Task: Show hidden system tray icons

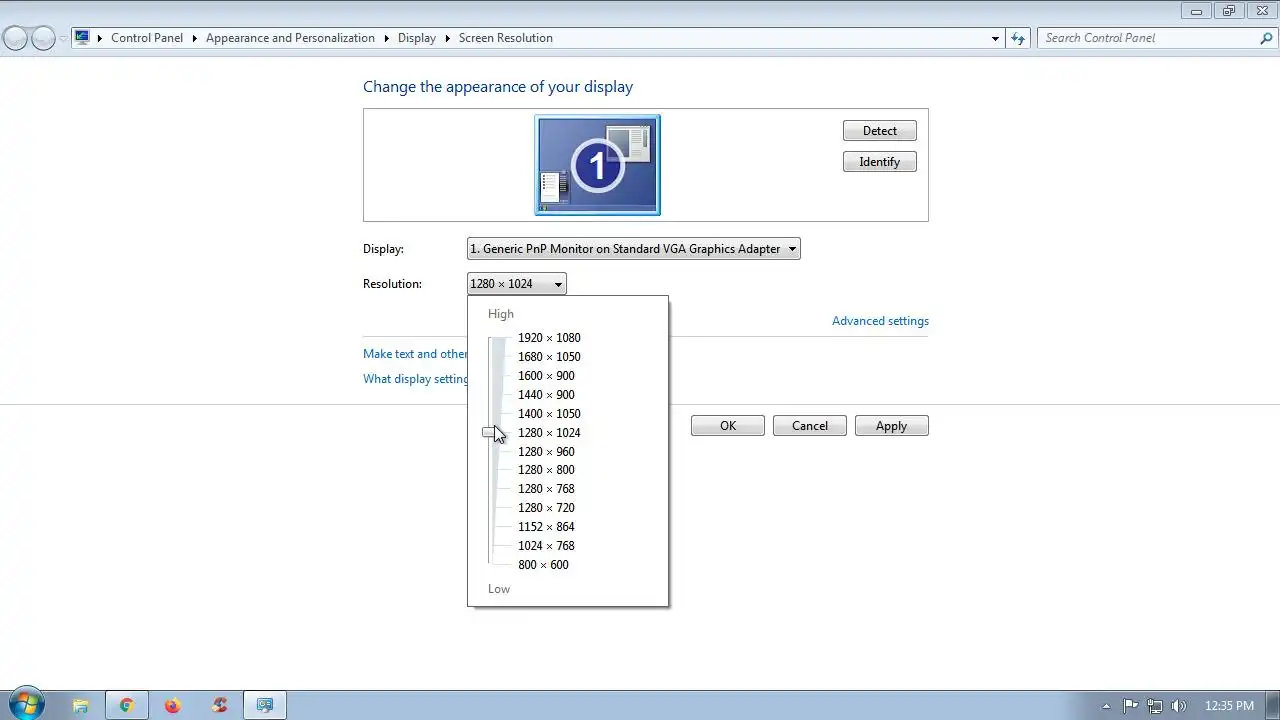Action: click(1106, 706)
